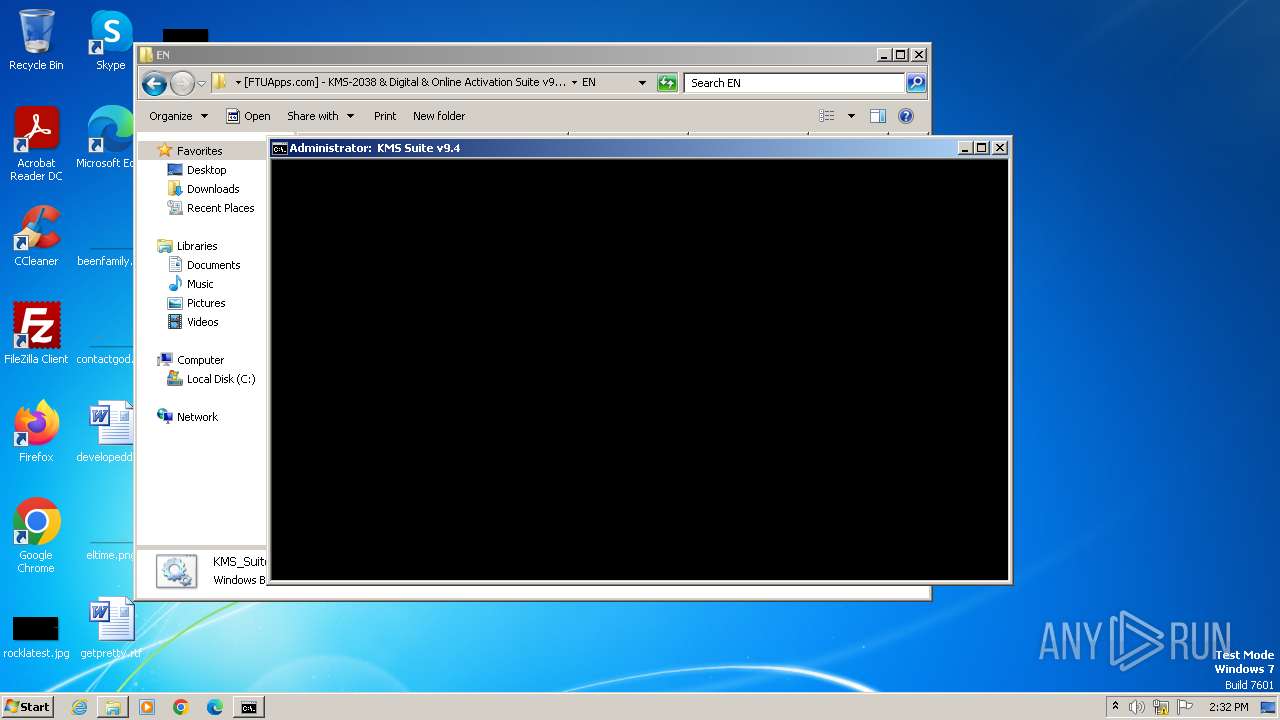Viewport: 1280px width, 720px height.
Task: Open address bar history dropdown
Action: pos(642,83)
